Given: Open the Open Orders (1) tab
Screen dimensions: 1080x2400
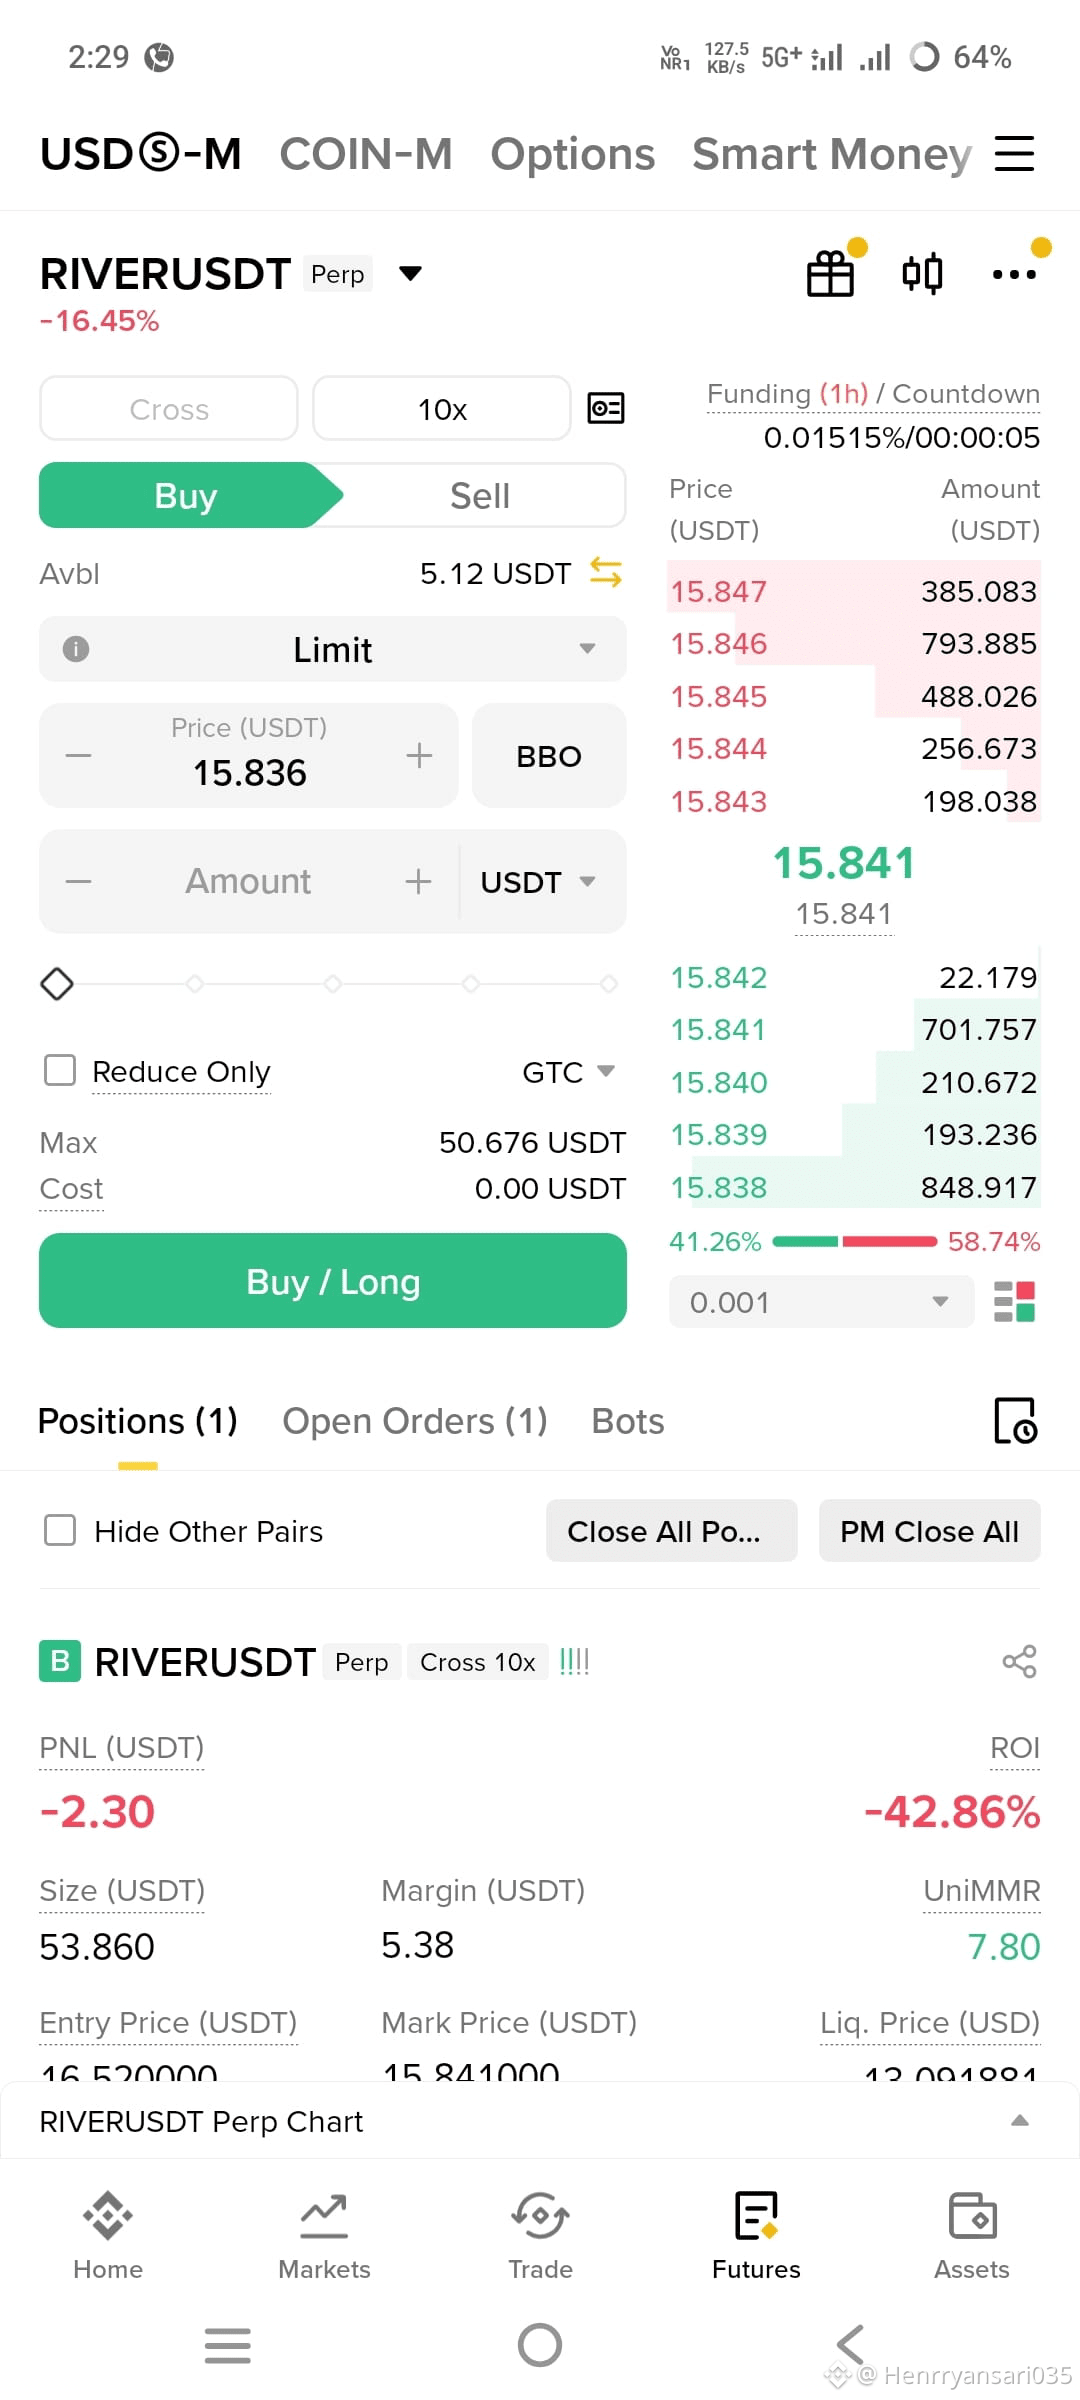Looking at the screenshot, I should (415, 1421).
